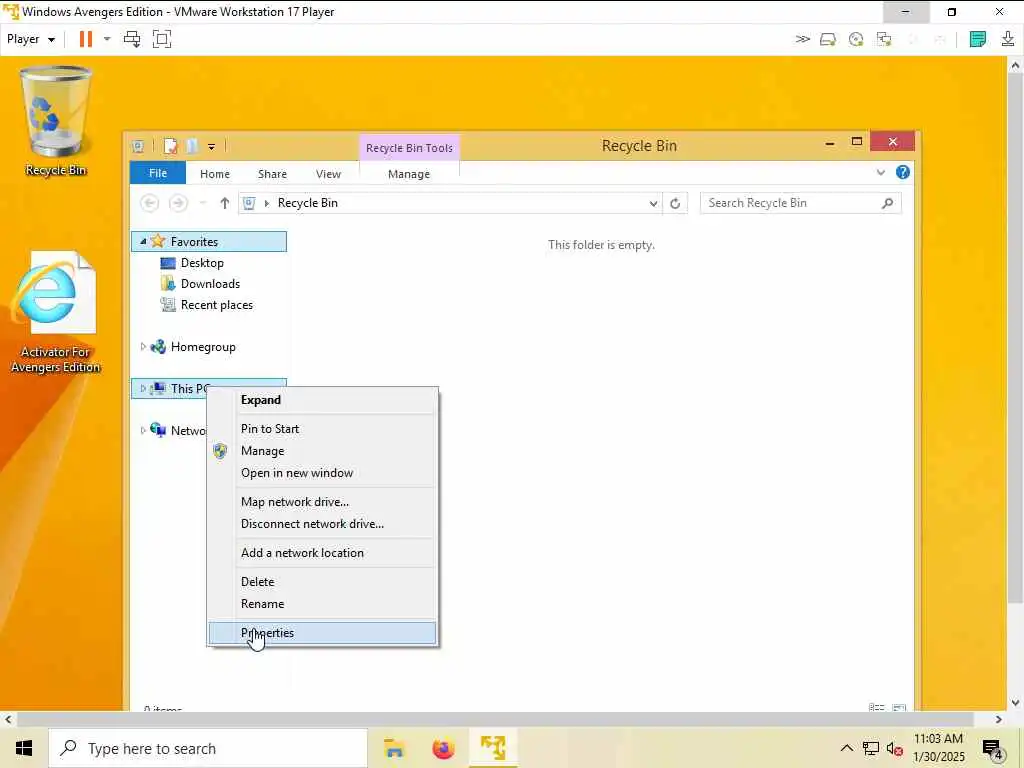The height and width of the screenshot is (768, 1024).
Task: Choose Rename in the context menu
Action: (x=322, y=603)
